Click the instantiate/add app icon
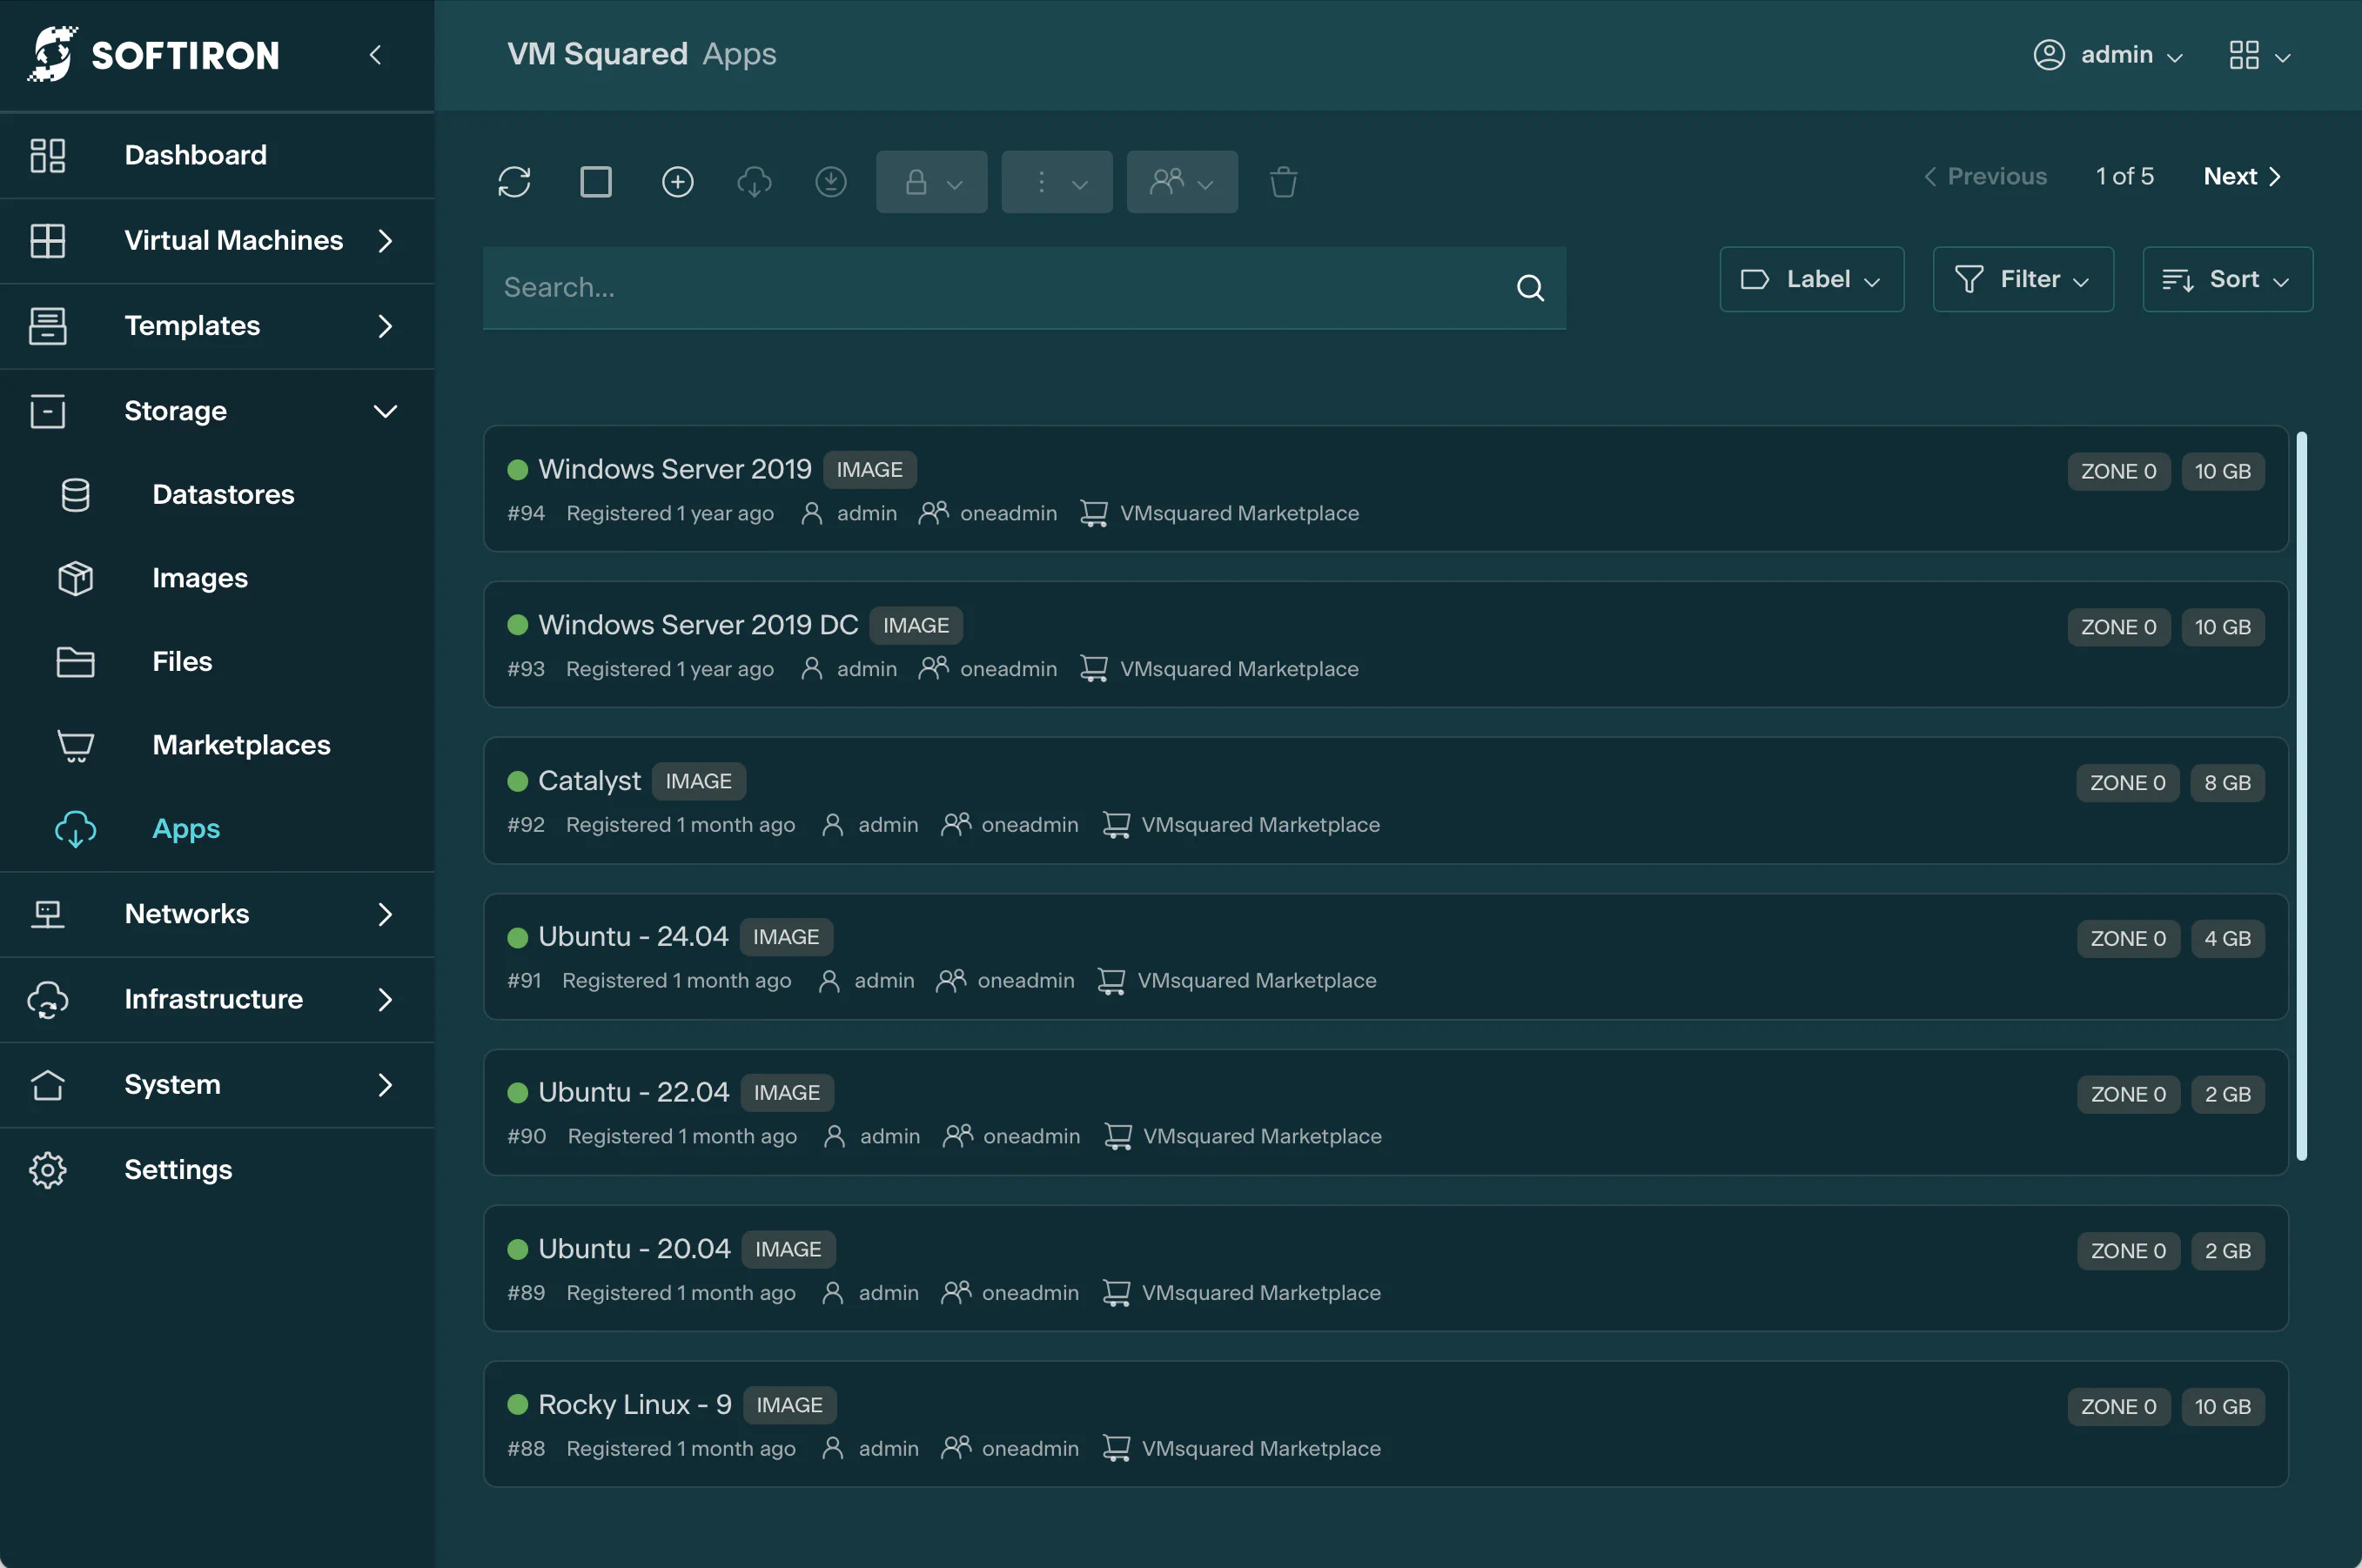Image resolution: width=2362 pixels, height=1568 pixels. click(677, 180)
